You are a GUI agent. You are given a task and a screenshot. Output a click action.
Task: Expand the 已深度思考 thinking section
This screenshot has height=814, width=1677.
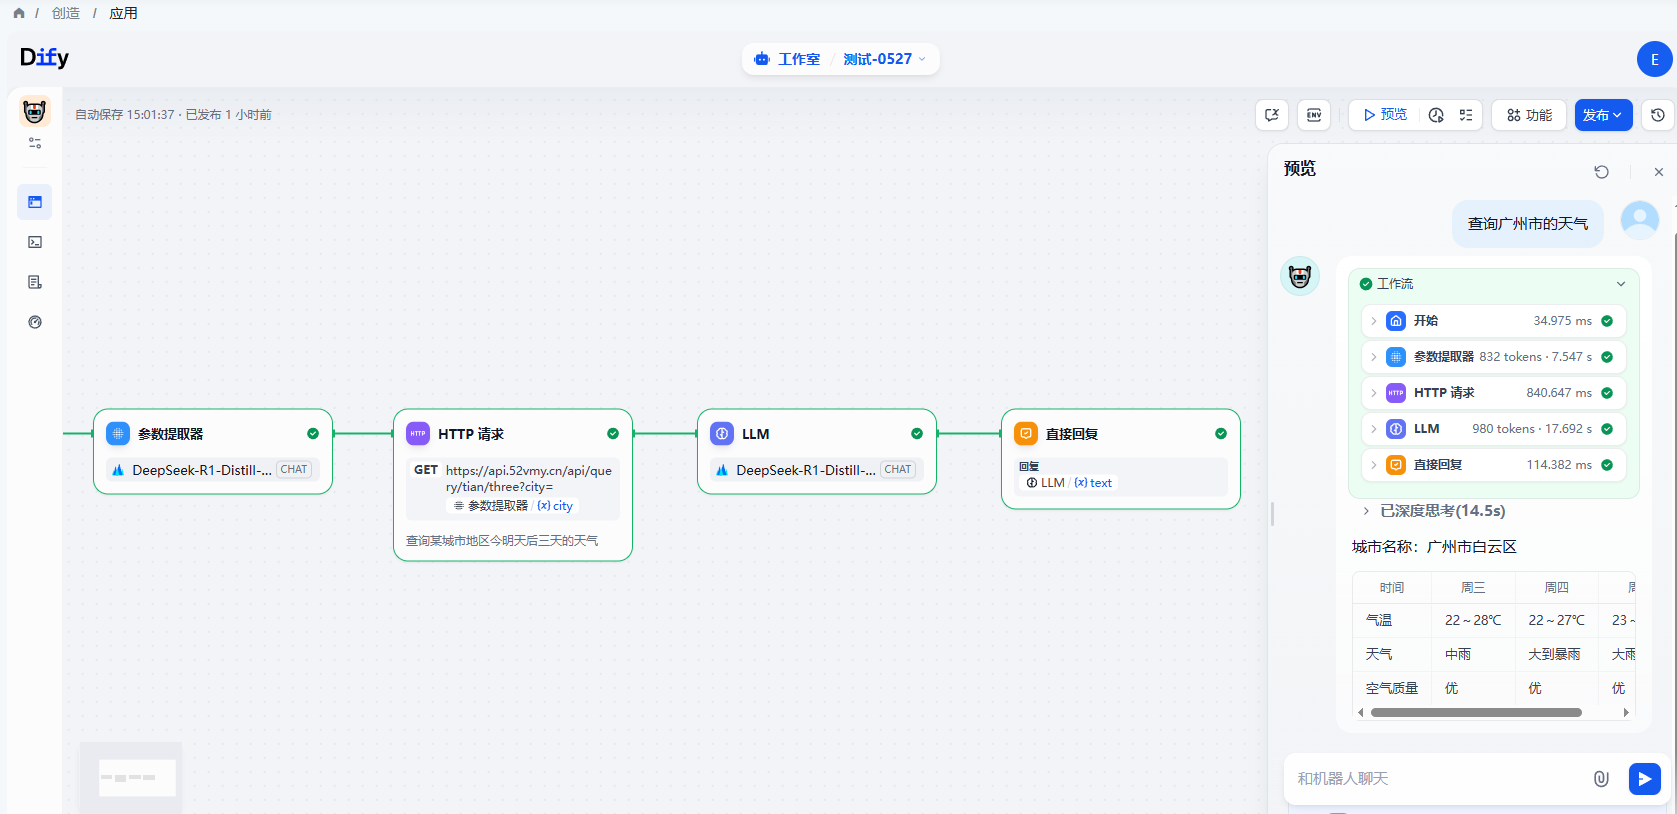click(1366, 511)
